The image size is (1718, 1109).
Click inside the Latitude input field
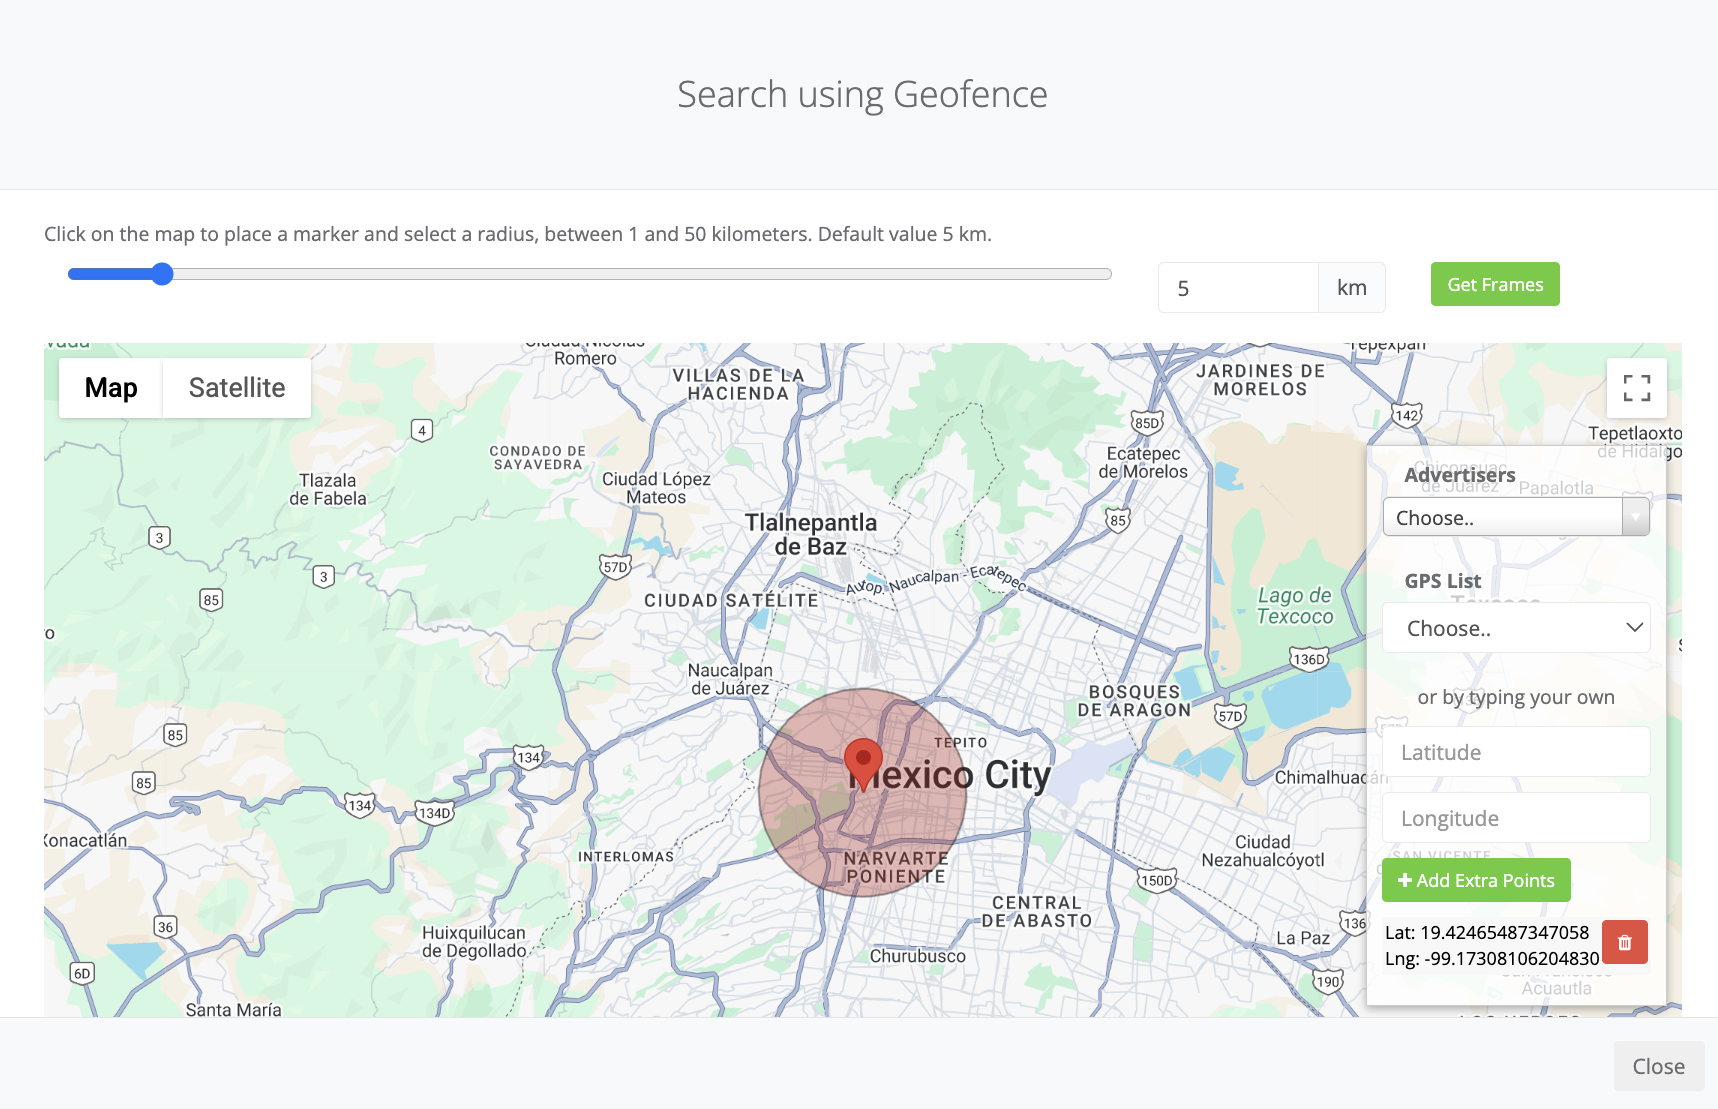(x=1516, y=751)
